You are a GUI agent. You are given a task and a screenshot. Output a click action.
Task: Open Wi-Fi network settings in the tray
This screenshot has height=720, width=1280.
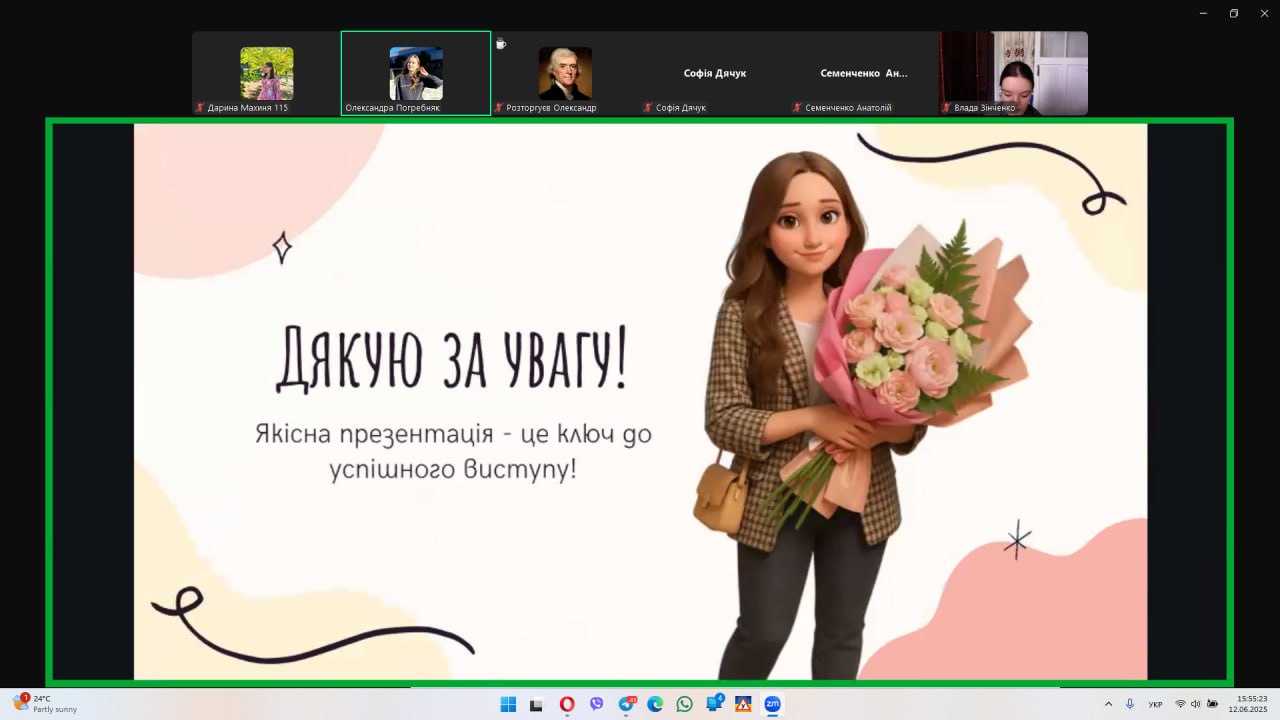(1181, 704)
